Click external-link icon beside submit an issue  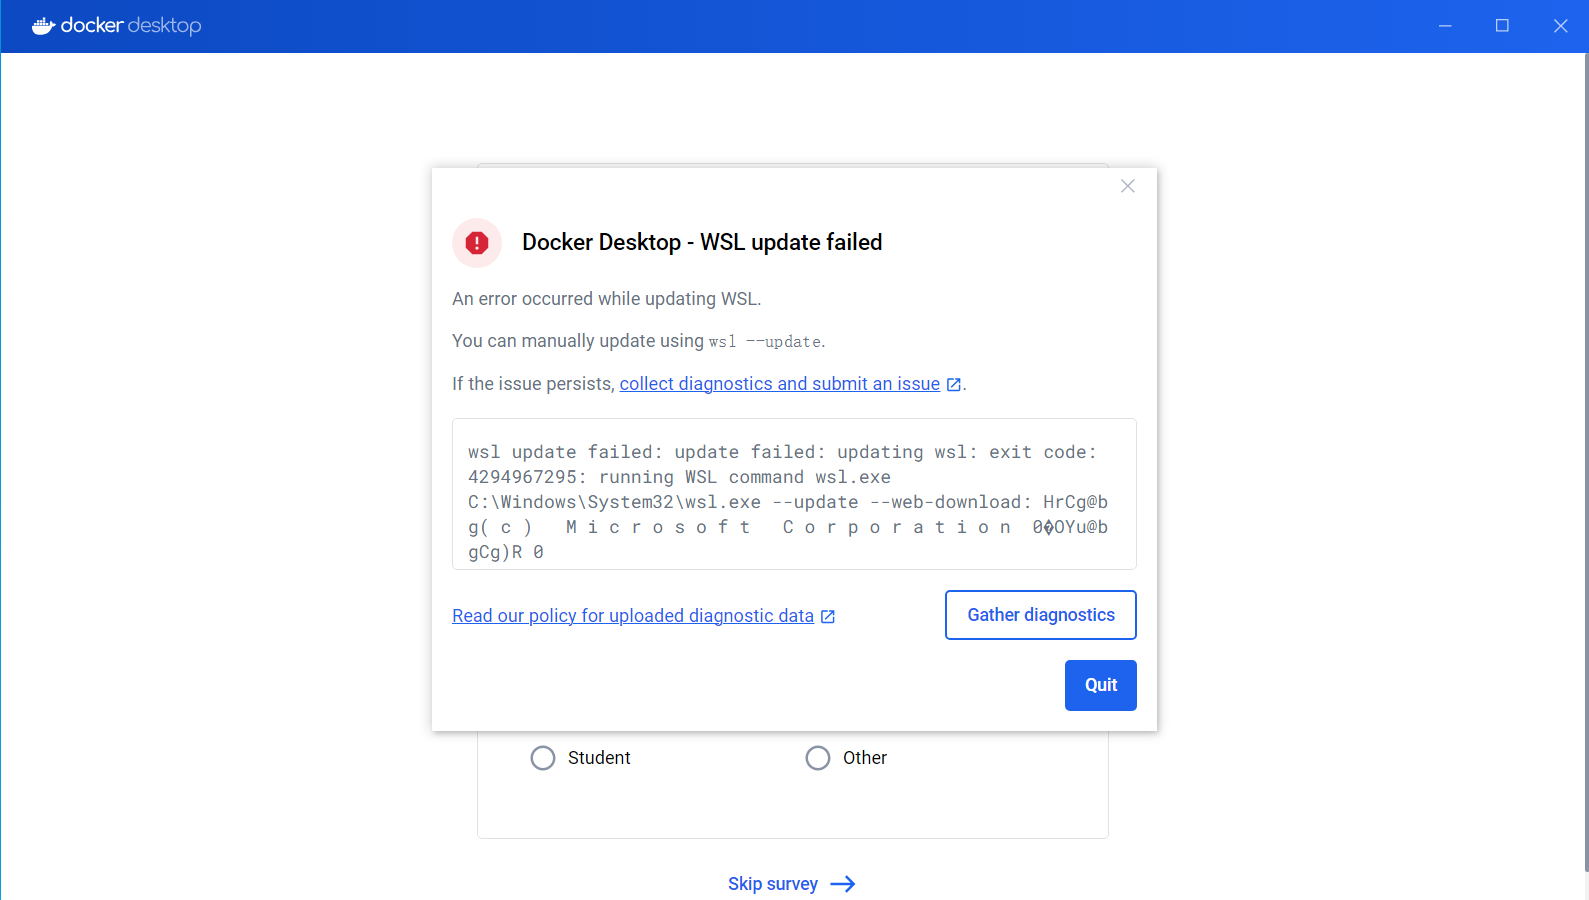(x=954, y=385)
